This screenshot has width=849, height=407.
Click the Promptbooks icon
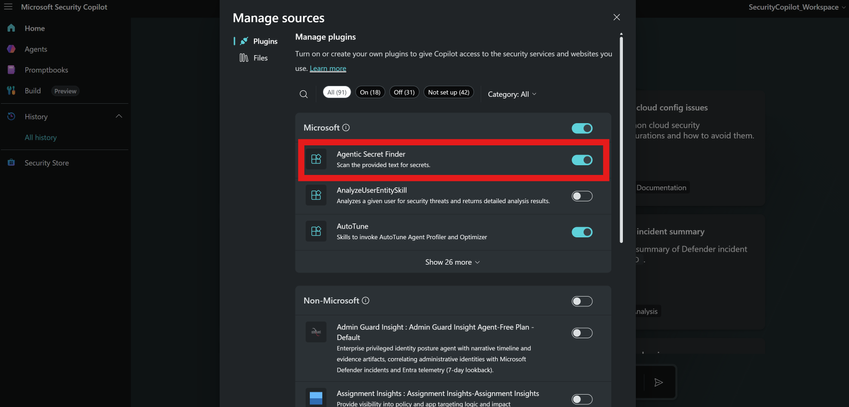tap(12, 70)
